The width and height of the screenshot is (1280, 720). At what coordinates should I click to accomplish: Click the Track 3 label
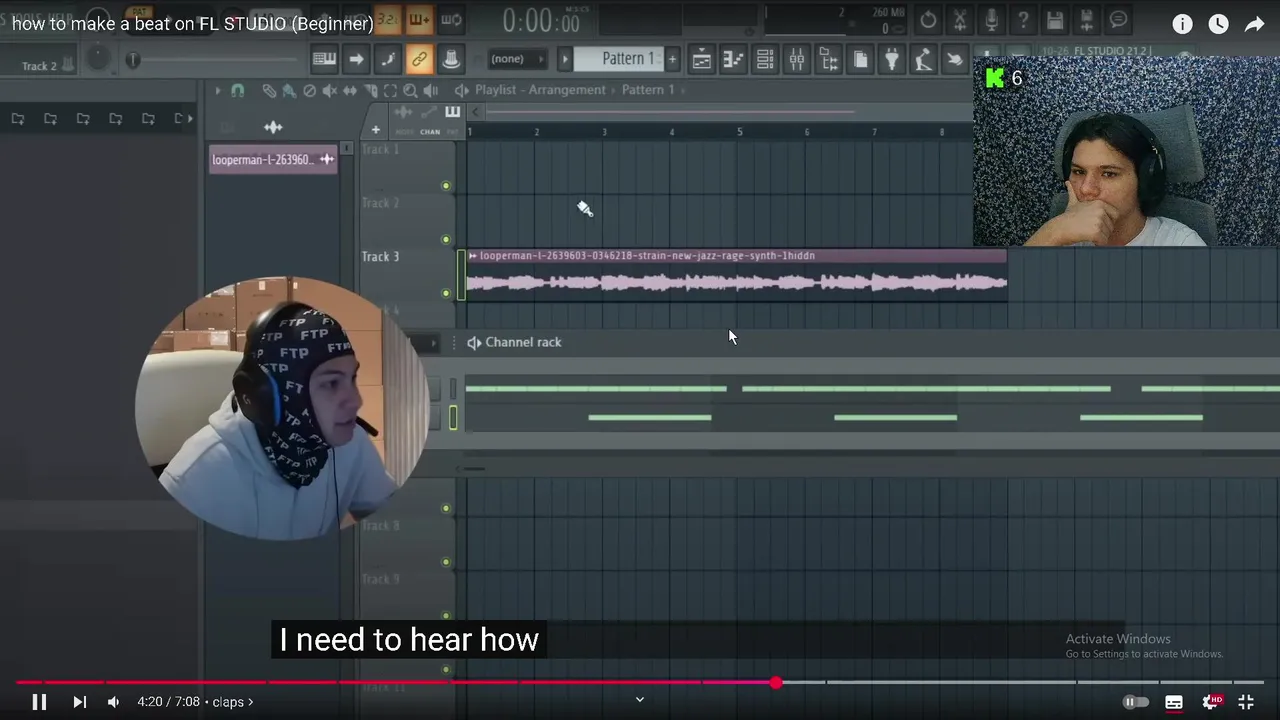pos(380,257)
